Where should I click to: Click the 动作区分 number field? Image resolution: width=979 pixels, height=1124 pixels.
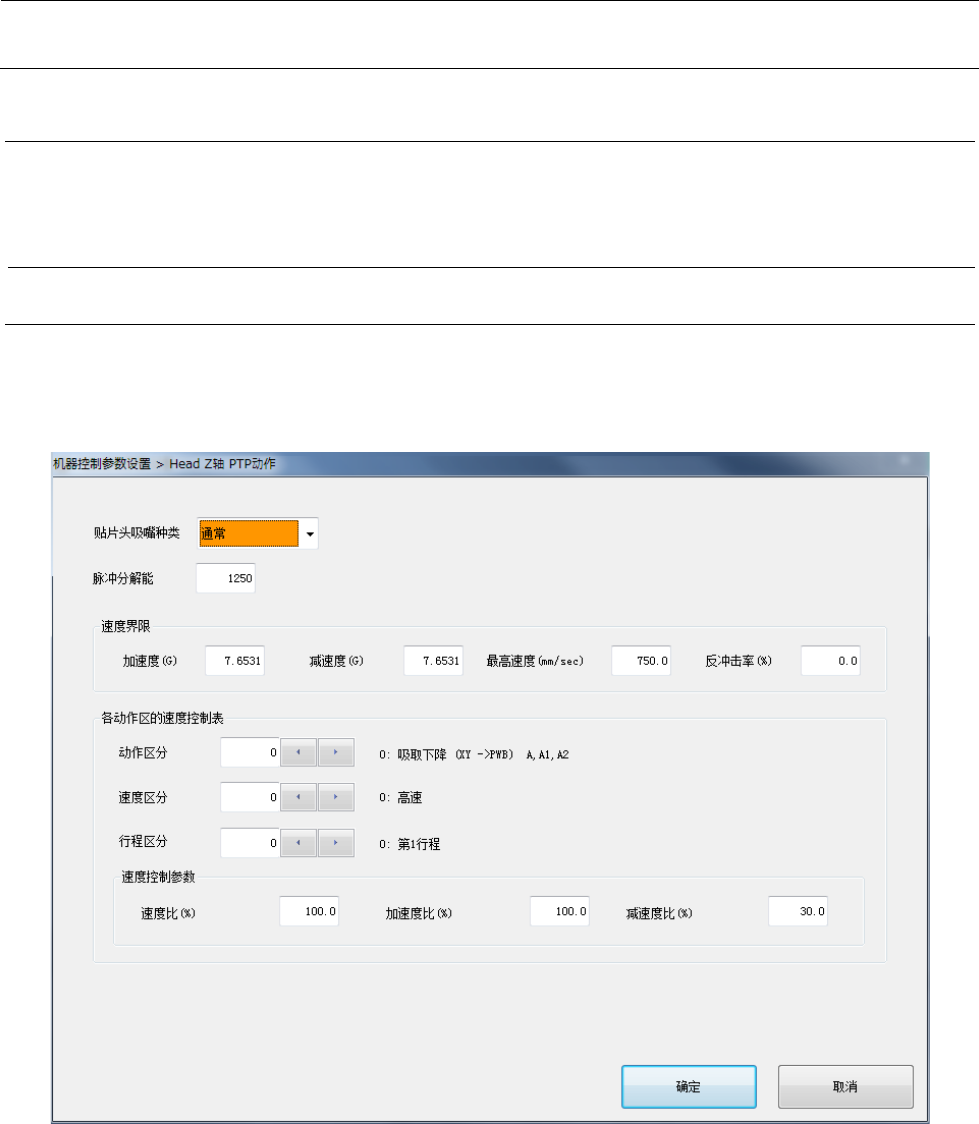[x=250, y=753]
